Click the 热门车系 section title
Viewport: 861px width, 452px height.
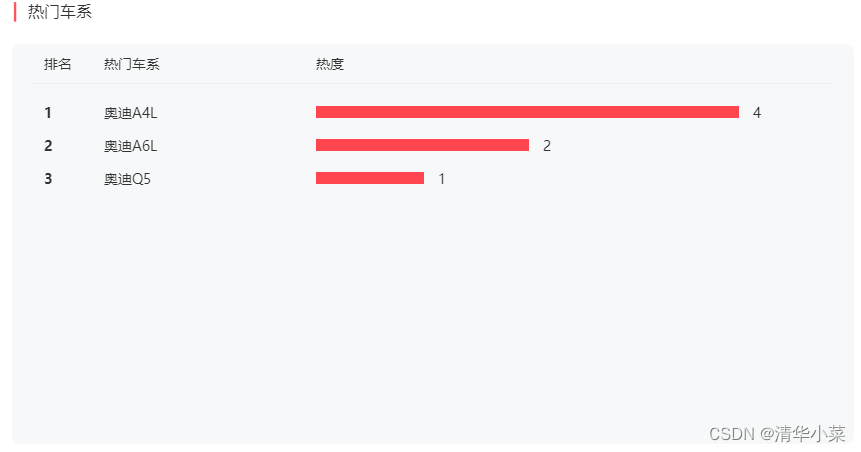coord(60,12)
